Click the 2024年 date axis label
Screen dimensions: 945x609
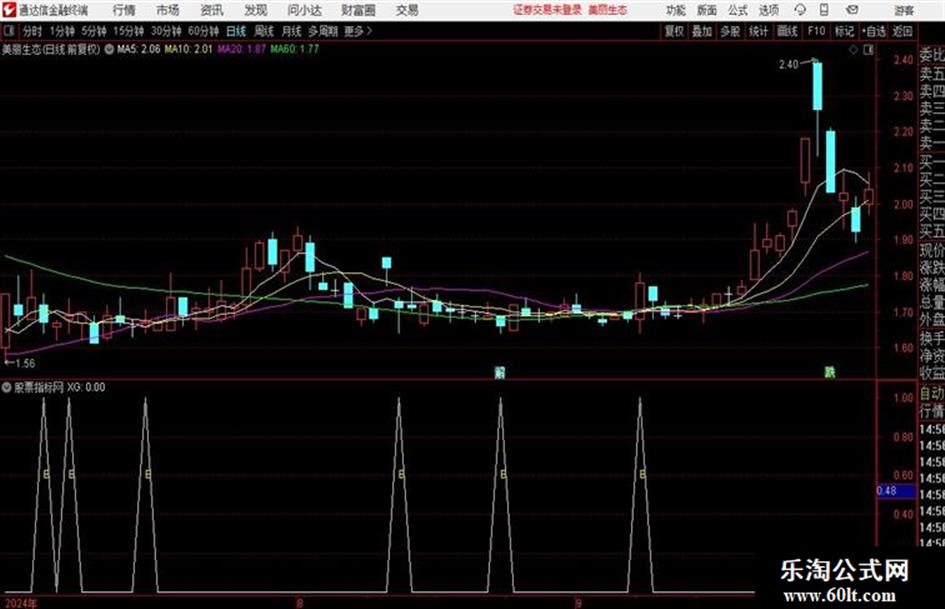pyautogui.click(x=20, y=603)
